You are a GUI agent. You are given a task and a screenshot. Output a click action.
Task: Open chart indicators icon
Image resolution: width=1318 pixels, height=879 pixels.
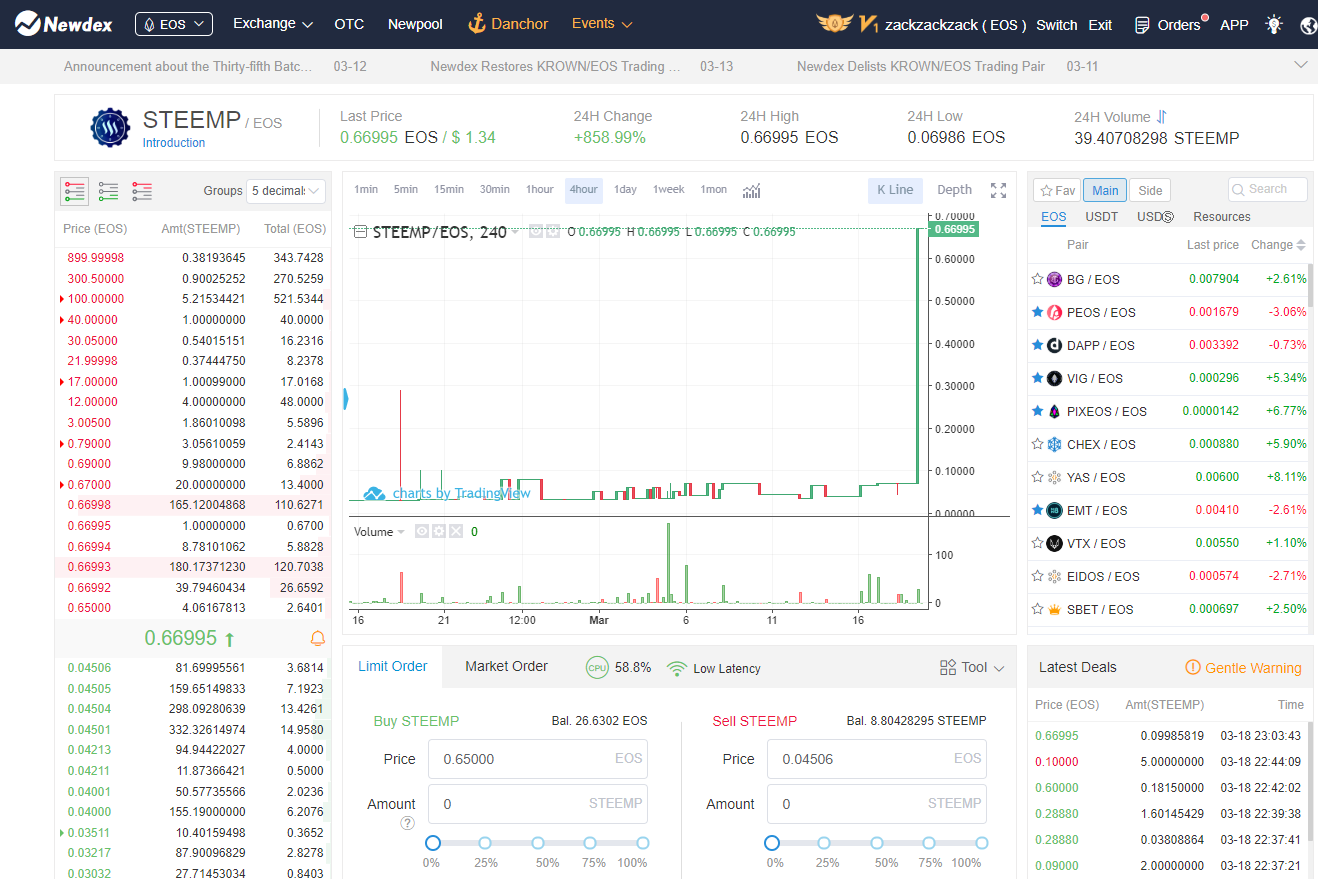[x=752, y=190]
